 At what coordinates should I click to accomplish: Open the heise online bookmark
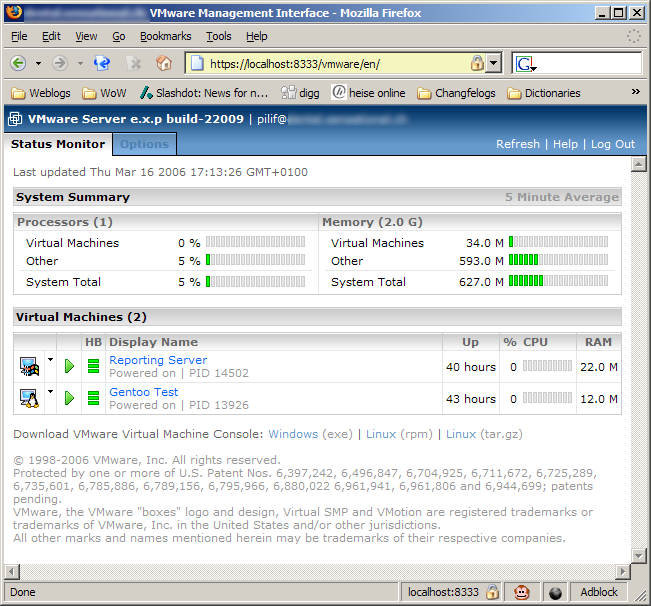click(368, 93)
